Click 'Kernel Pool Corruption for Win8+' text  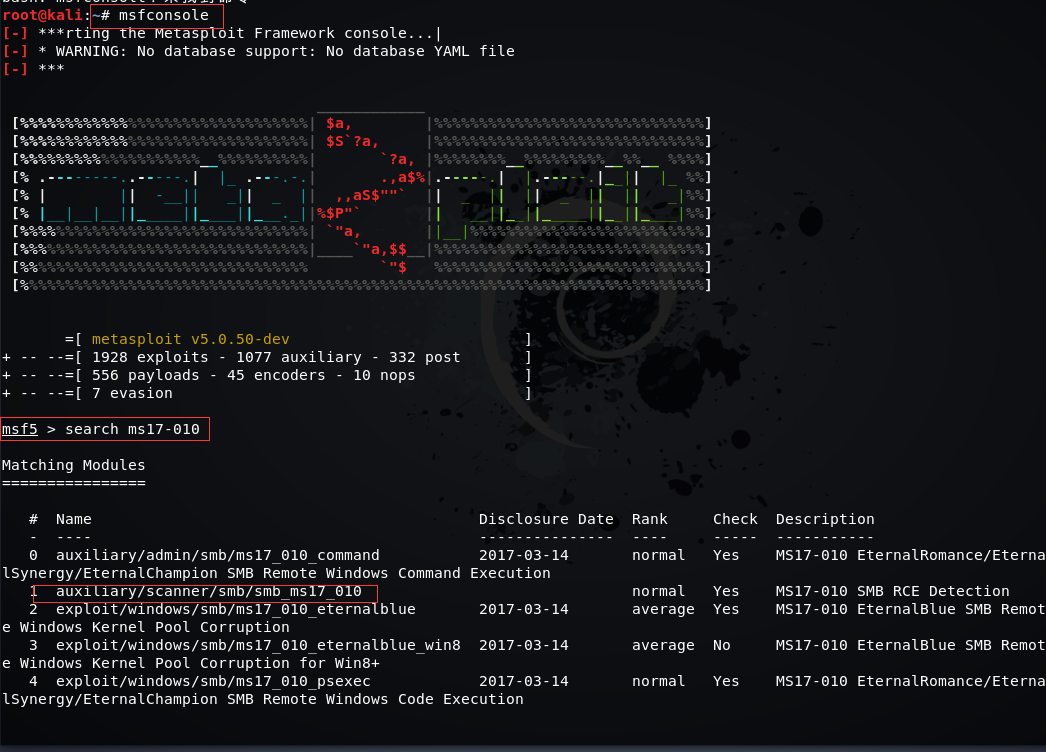coord(235,663)
